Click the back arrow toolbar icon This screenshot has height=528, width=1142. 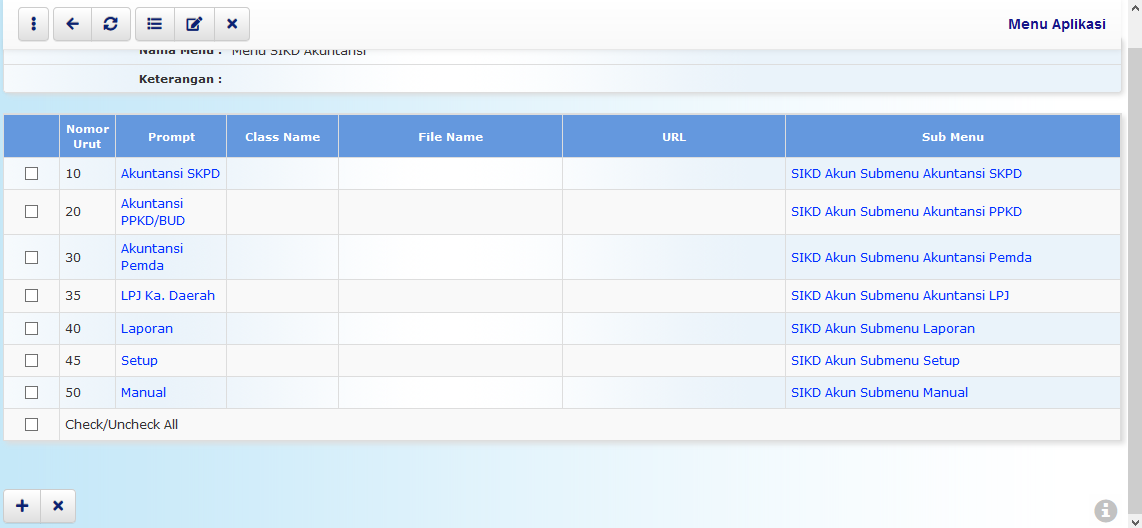(x=72, y=24)
